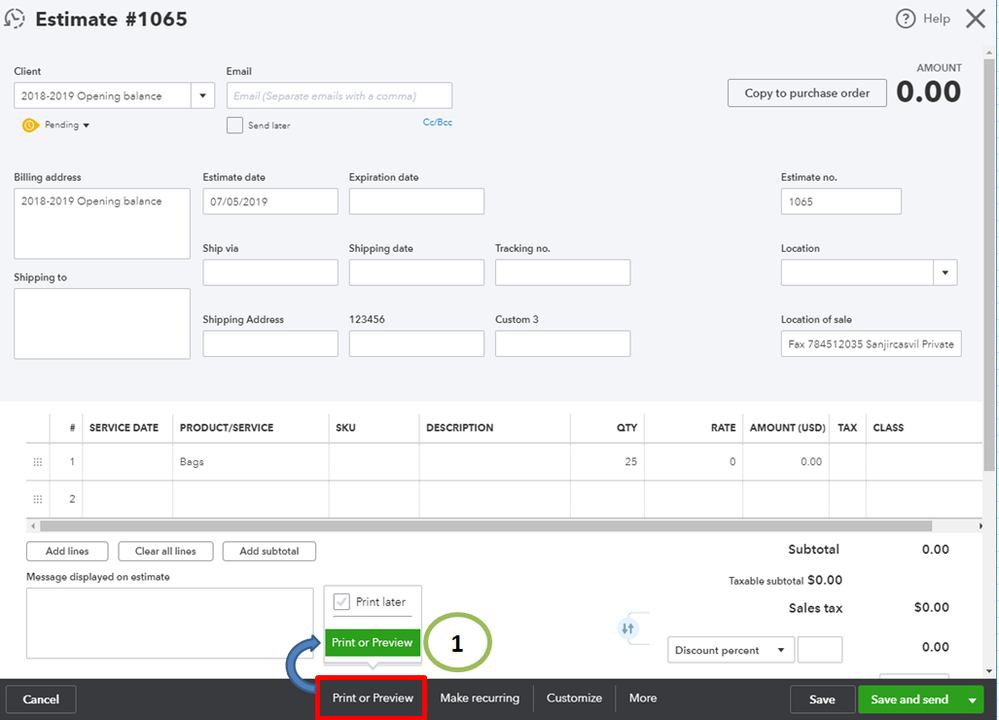Open the Discount percent dropdown
This screenshot has width=999, height=720.
731,650
